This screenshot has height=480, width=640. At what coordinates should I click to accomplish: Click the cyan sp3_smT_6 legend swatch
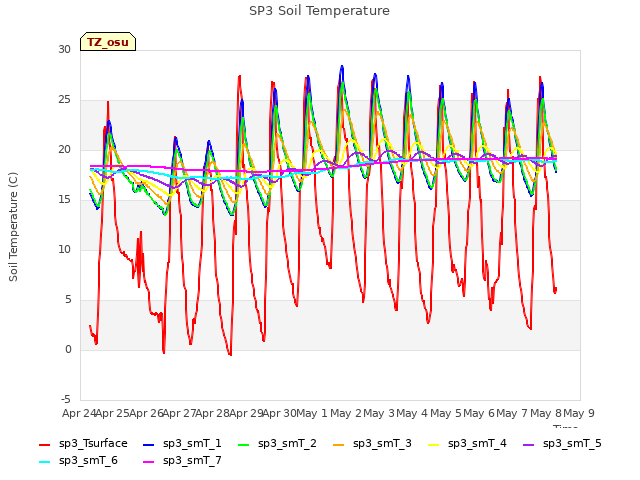(x=44, y=462)
